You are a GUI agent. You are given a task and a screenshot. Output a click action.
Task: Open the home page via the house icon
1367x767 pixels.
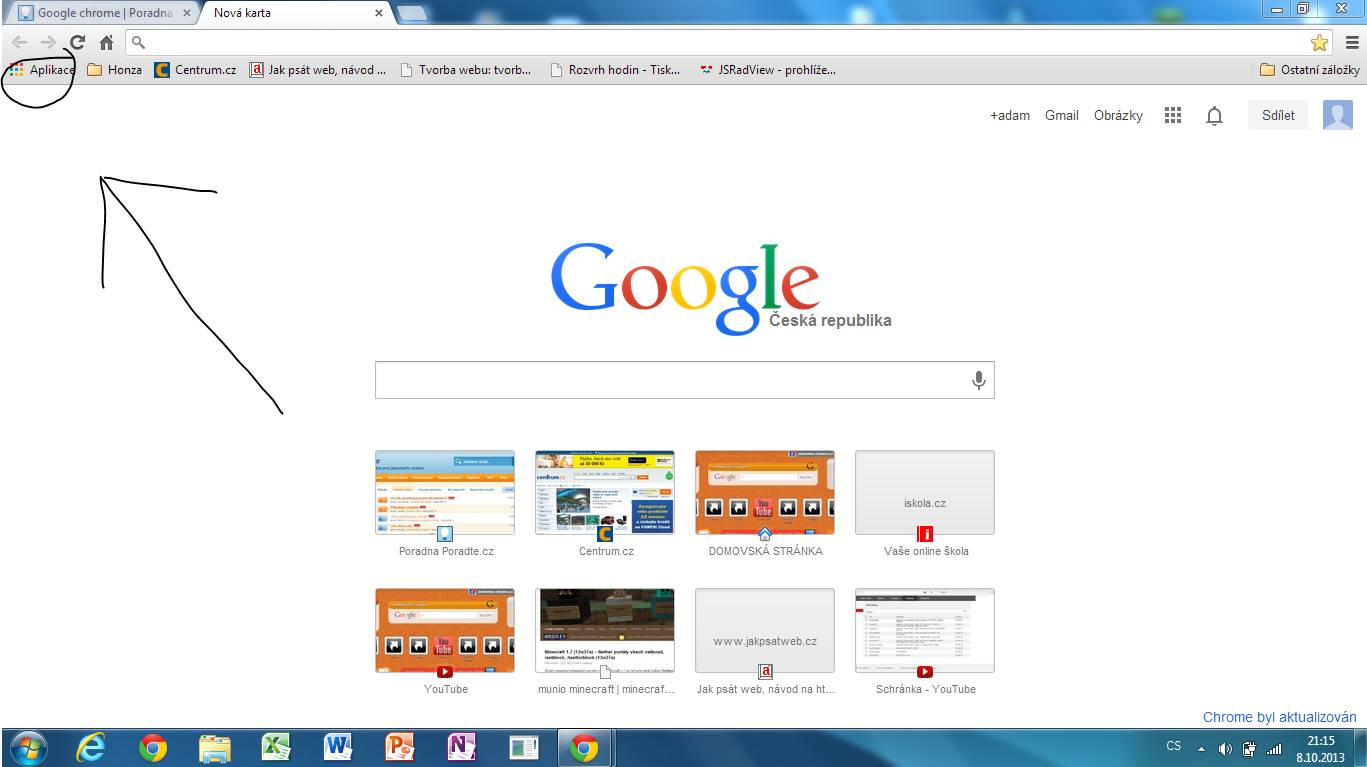[x=106, y=43]
